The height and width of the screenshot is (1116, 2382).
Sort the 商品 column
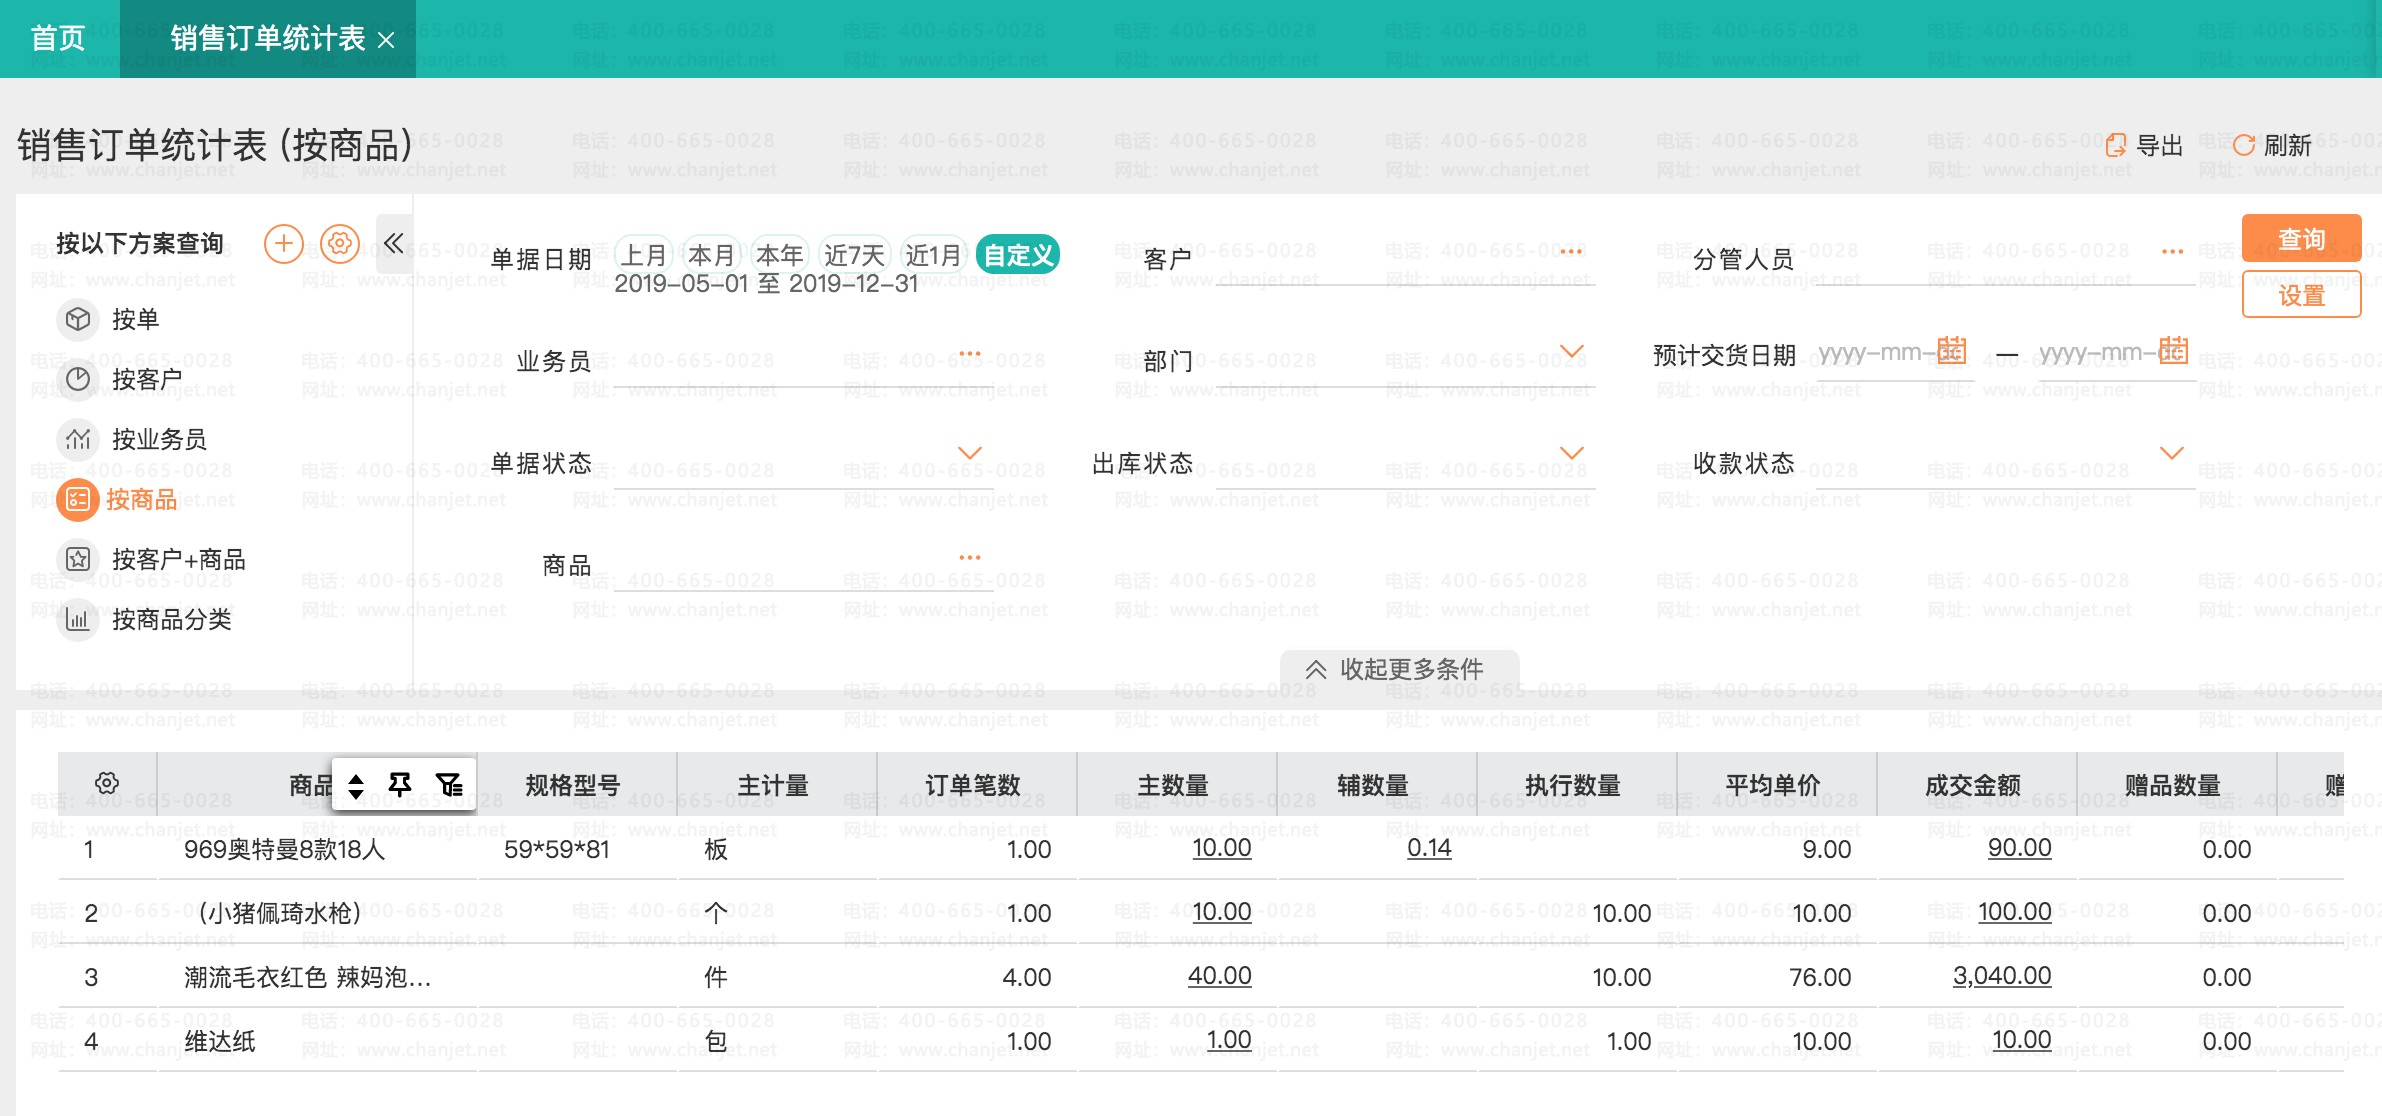(356, 786)
